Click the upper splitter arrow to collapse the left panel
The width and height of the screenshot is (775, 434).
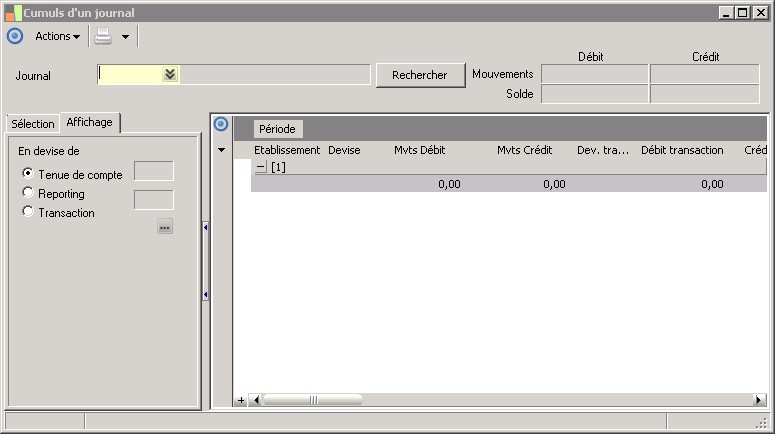pos(205,228)
